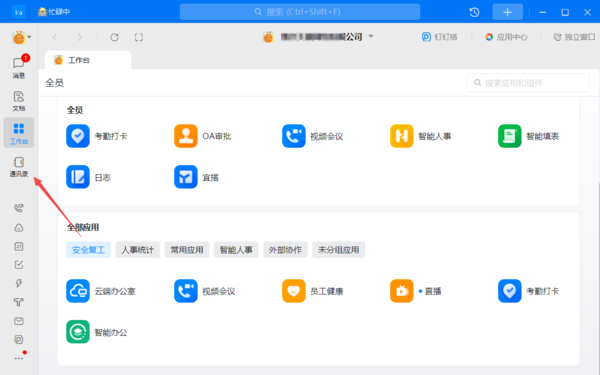Select the 未分组应用 category tab
The height and width of the screenshot is (375, 600).
coord(339,250)
